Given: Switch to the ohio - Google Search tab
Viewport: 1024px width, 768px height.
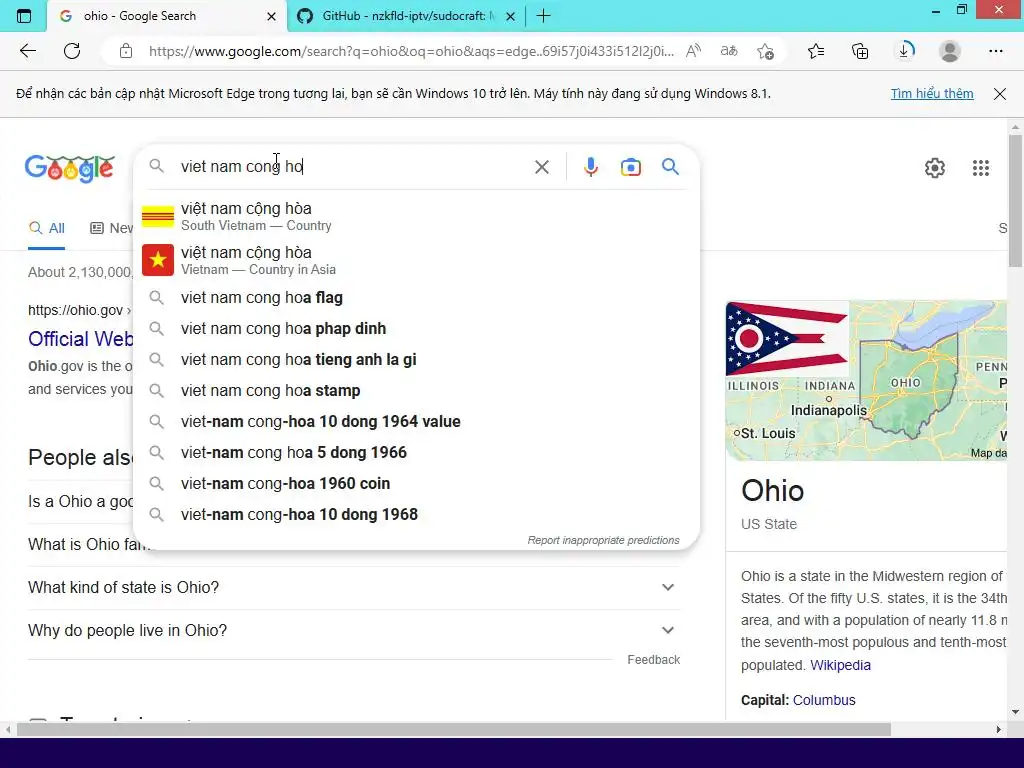Looking at the screenshot, I should pos(167,16).
